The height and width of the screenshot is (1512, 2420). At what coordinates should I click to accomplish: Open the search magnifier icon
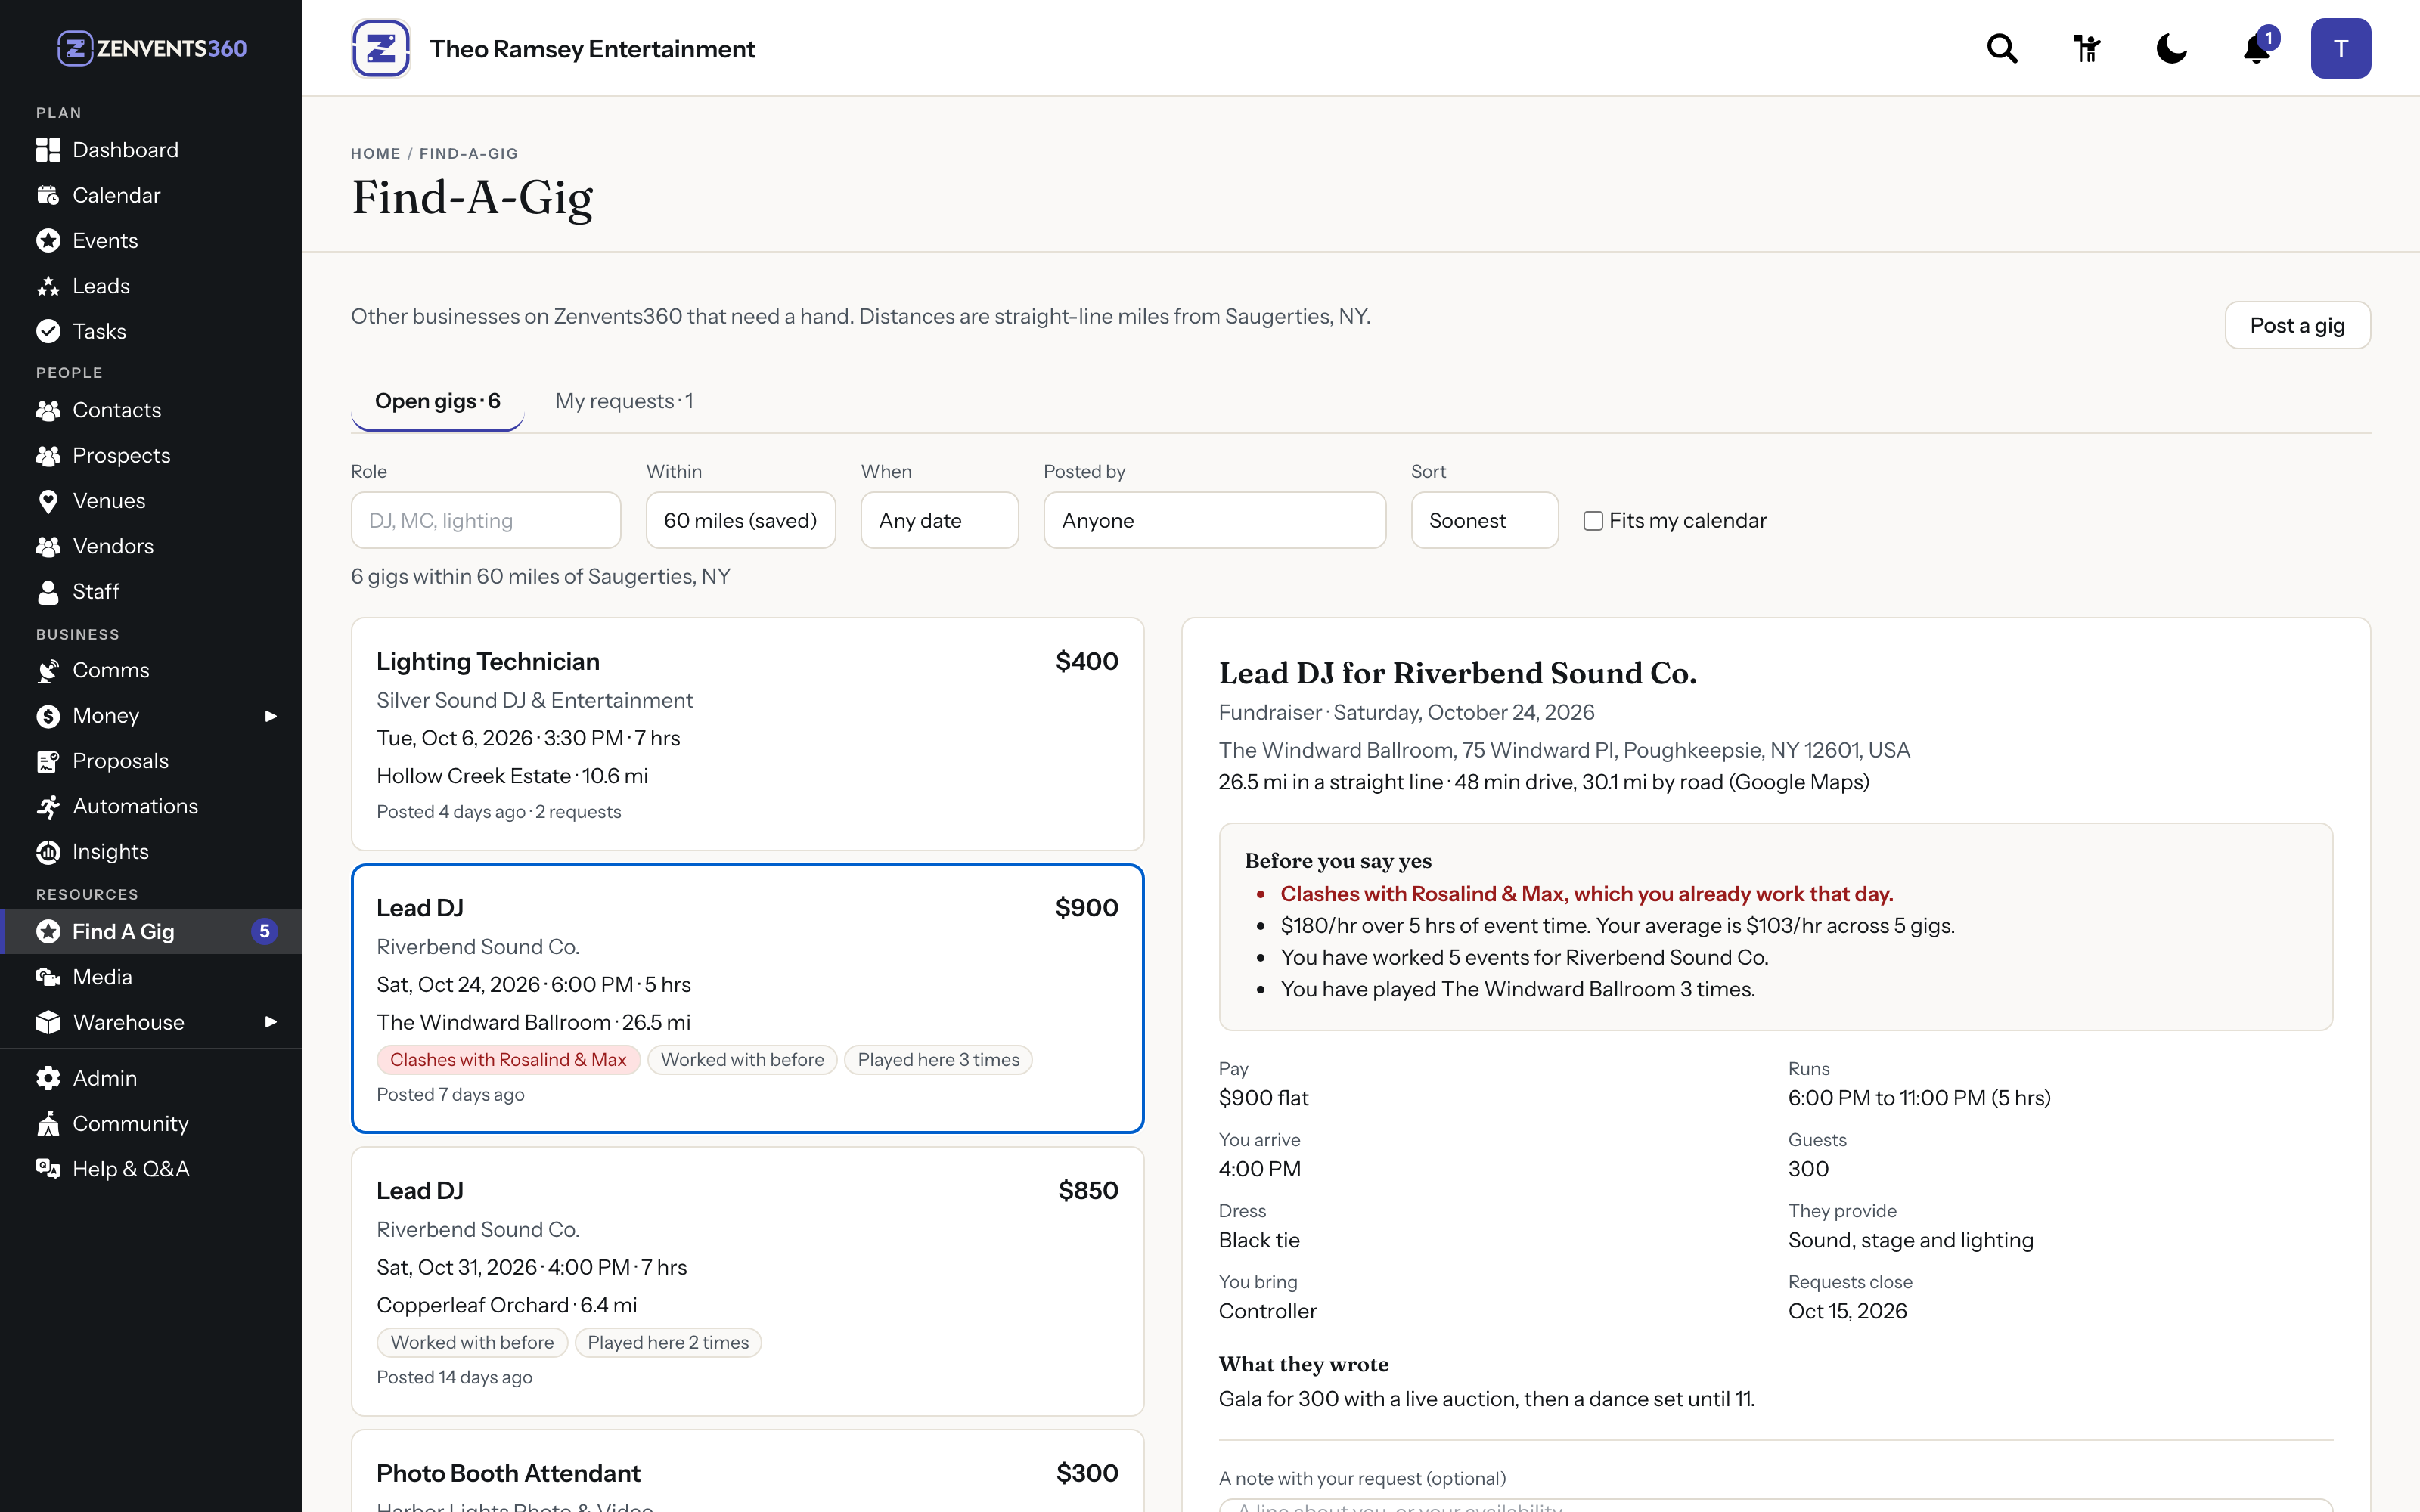pos(2002,48)
